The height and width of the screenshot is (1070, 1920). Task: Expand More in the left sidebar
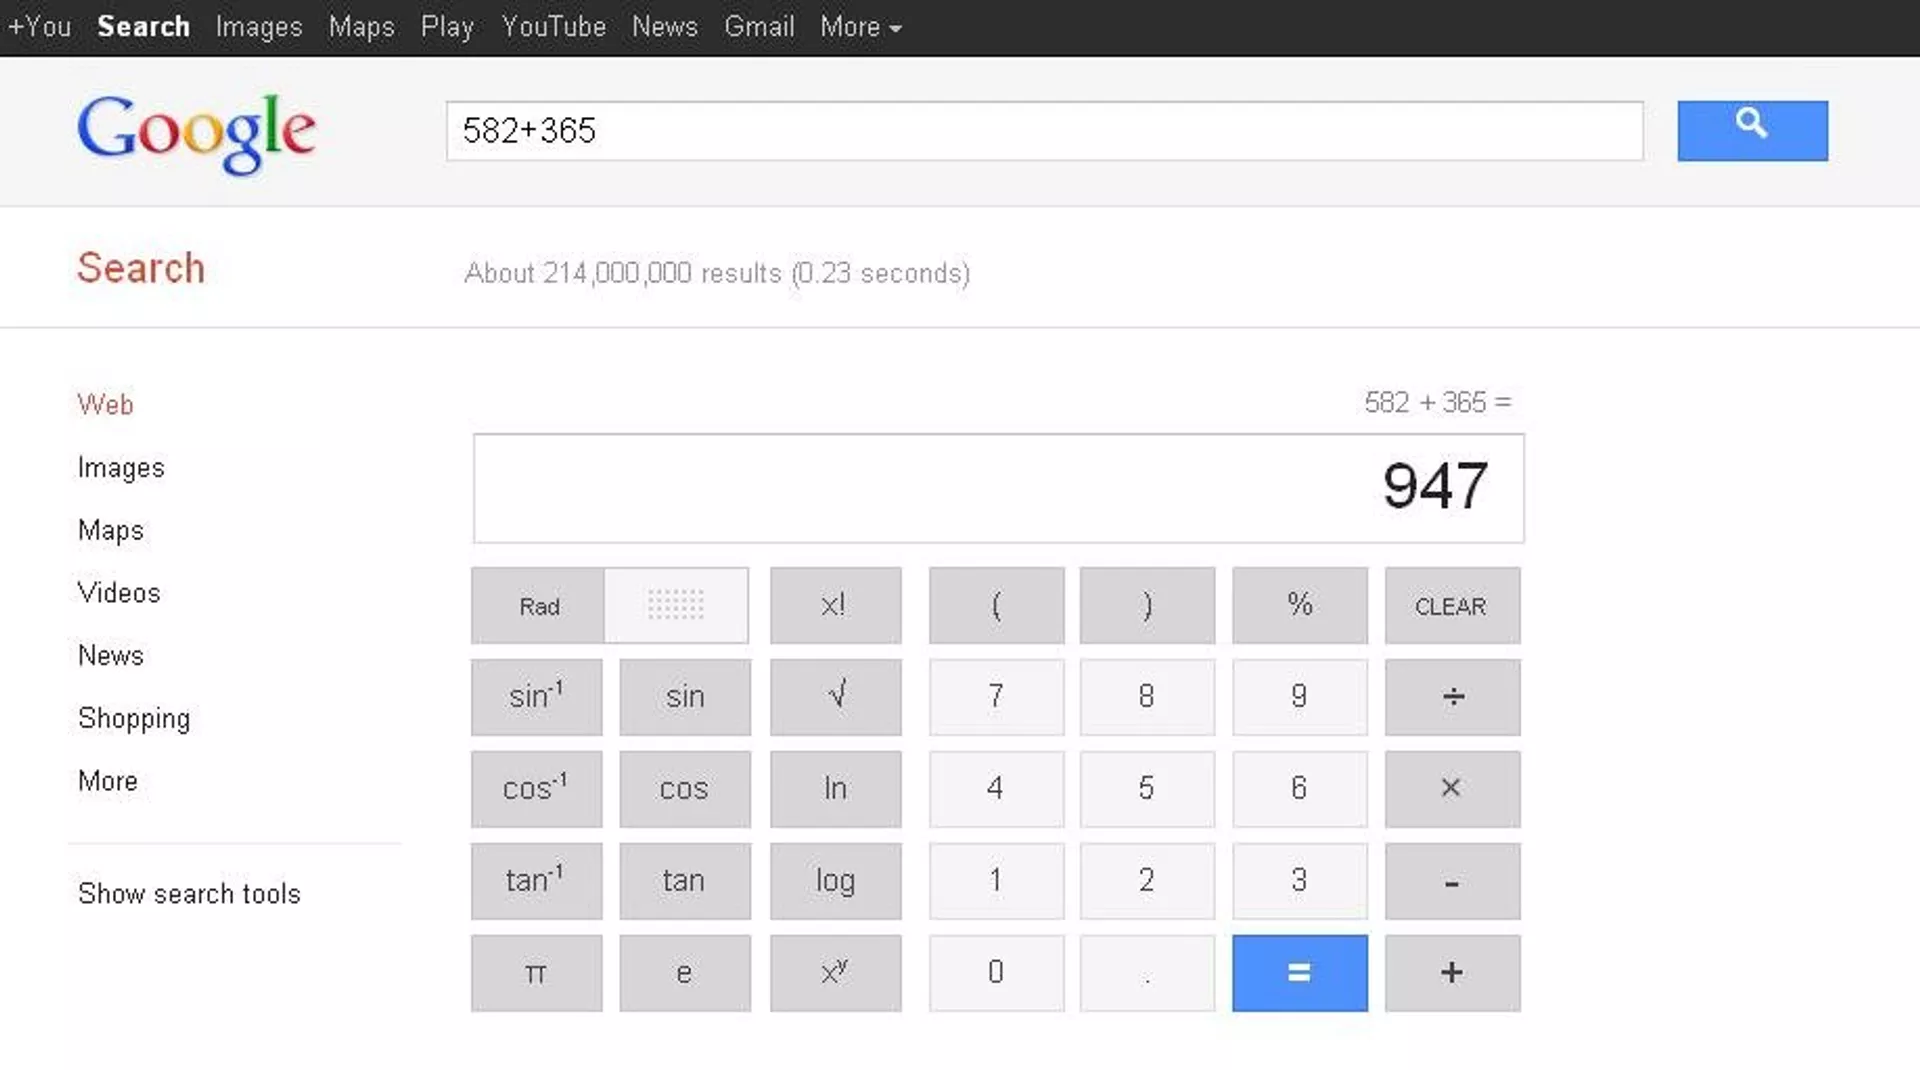[108, 781]
